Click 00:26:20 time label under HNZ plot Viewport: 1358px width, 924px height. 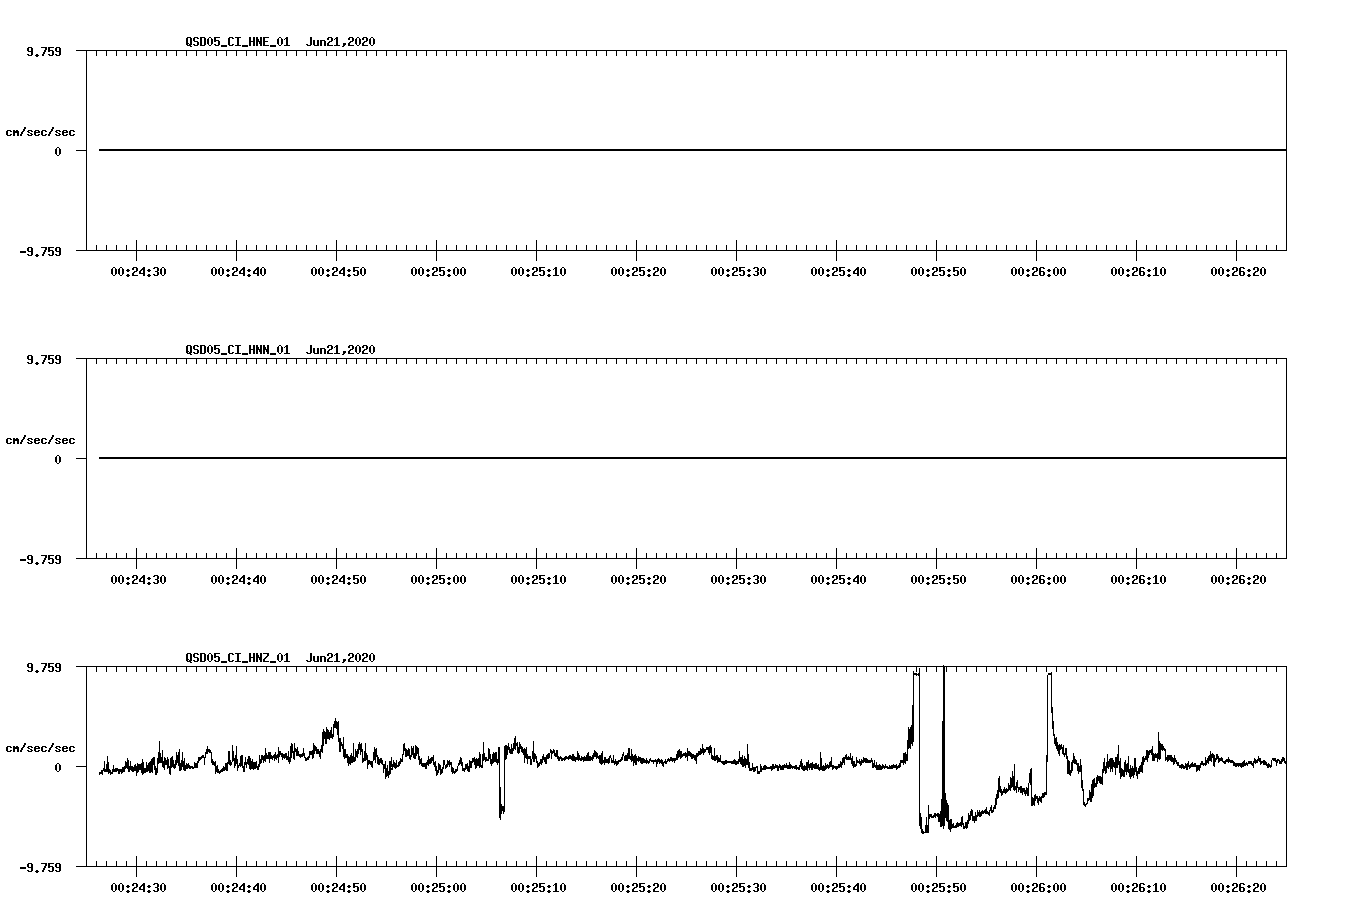(x=1238, y=888)
